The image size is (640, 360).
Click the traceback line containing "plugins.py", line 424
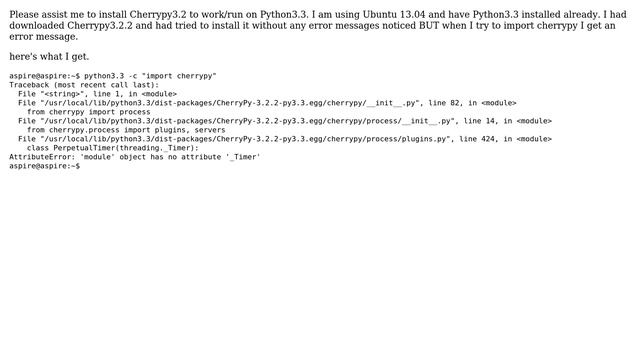click(284, 139)
